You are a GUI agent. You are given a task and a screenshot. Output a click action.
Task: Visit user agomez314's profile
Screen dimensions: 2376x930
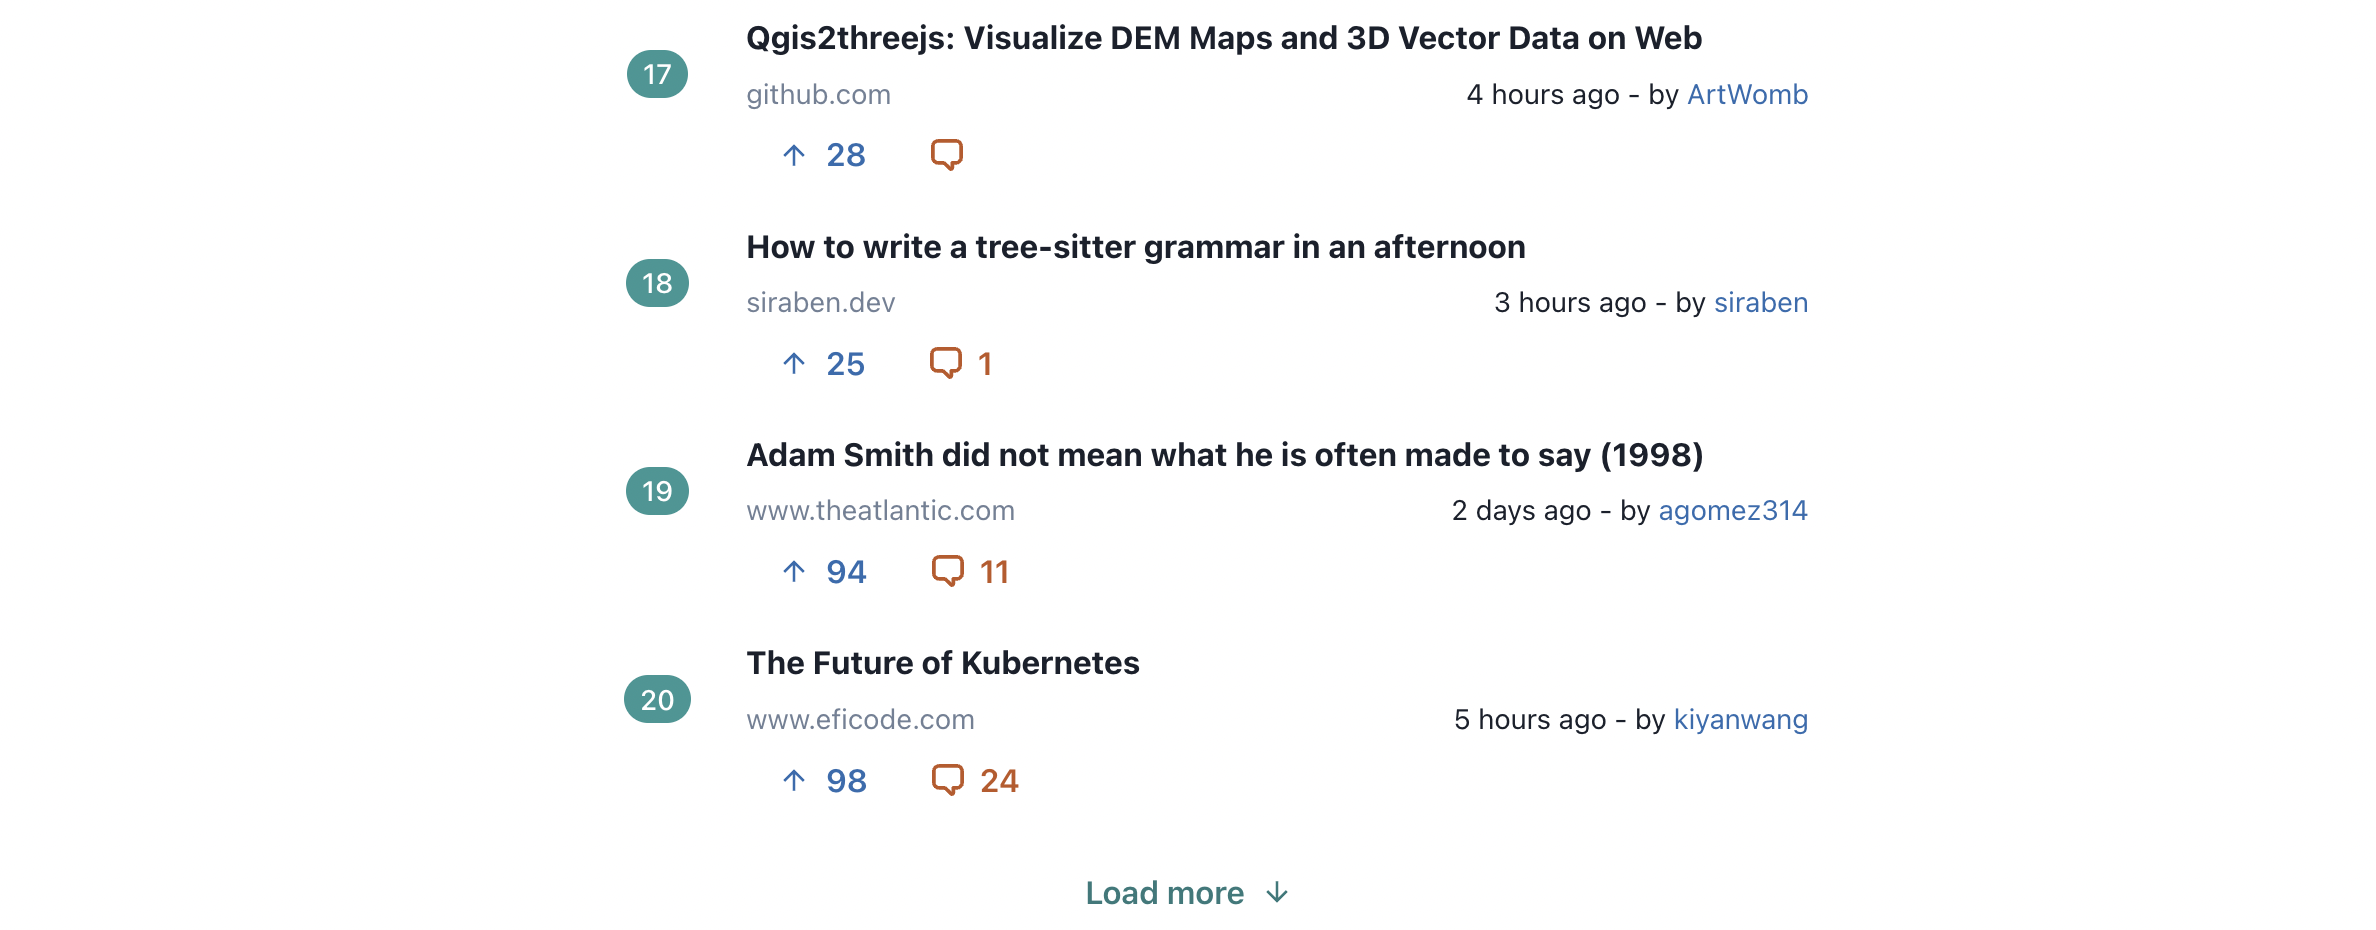(1733, 510)
